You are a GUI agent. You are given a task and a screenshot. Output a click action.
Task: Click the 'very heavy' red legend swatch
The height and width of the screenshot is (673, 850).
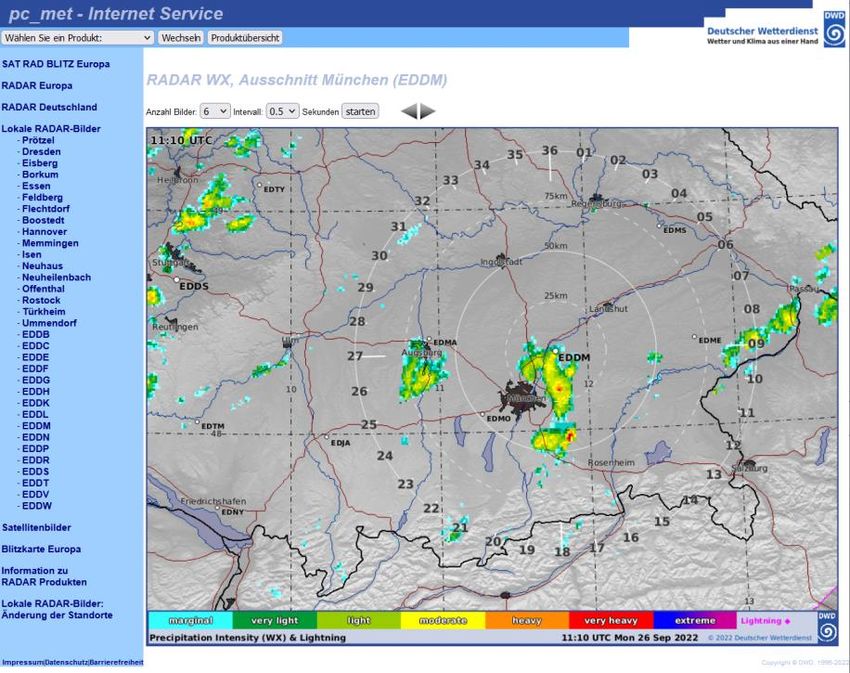pyautogui.click(x=610, y=620)
